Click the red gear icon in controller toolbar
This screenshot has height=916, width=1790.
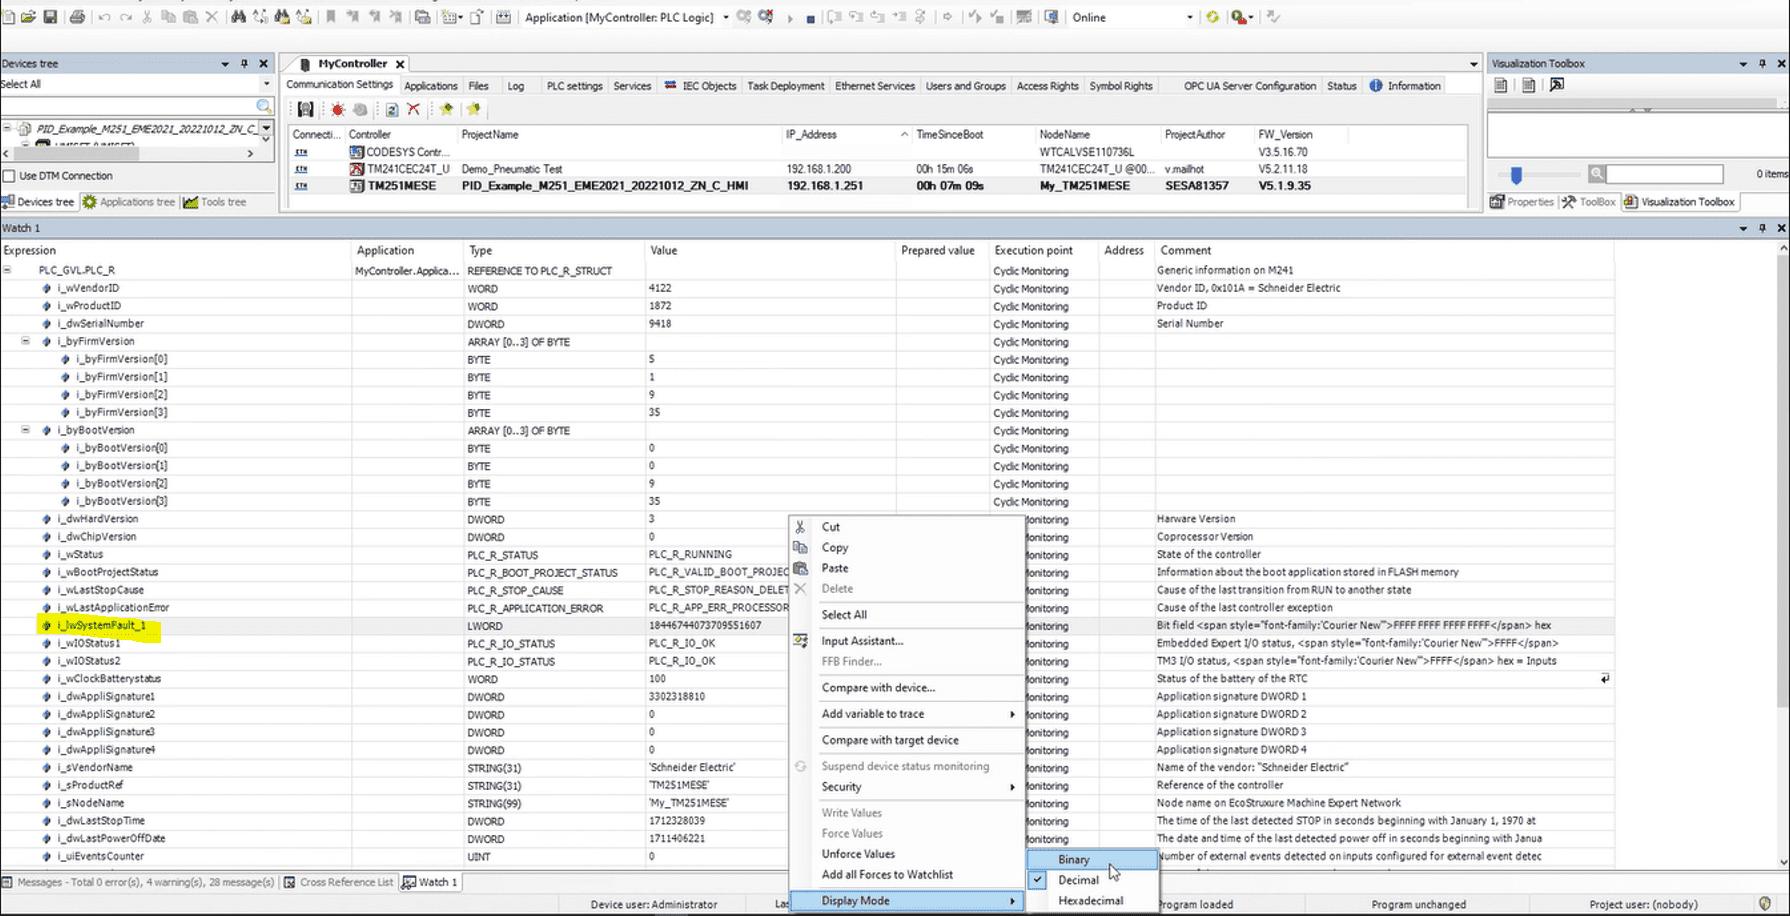tap(338, 109)
